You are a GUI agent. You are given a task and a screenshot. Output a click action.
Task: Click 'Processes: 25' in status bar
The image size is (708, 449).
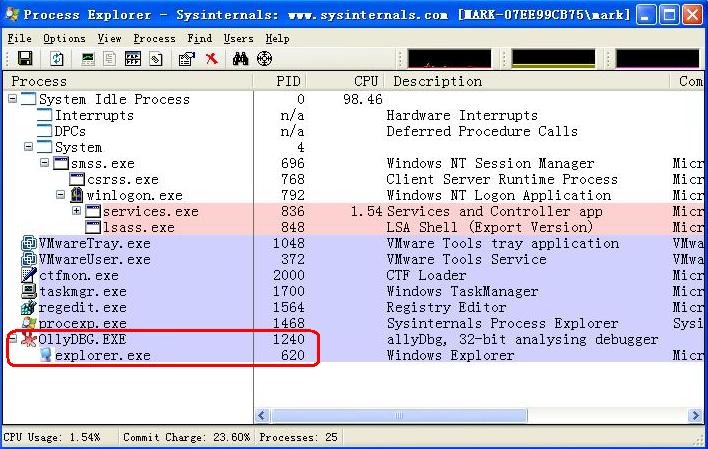pyautogui.click(x=298, y=437)
